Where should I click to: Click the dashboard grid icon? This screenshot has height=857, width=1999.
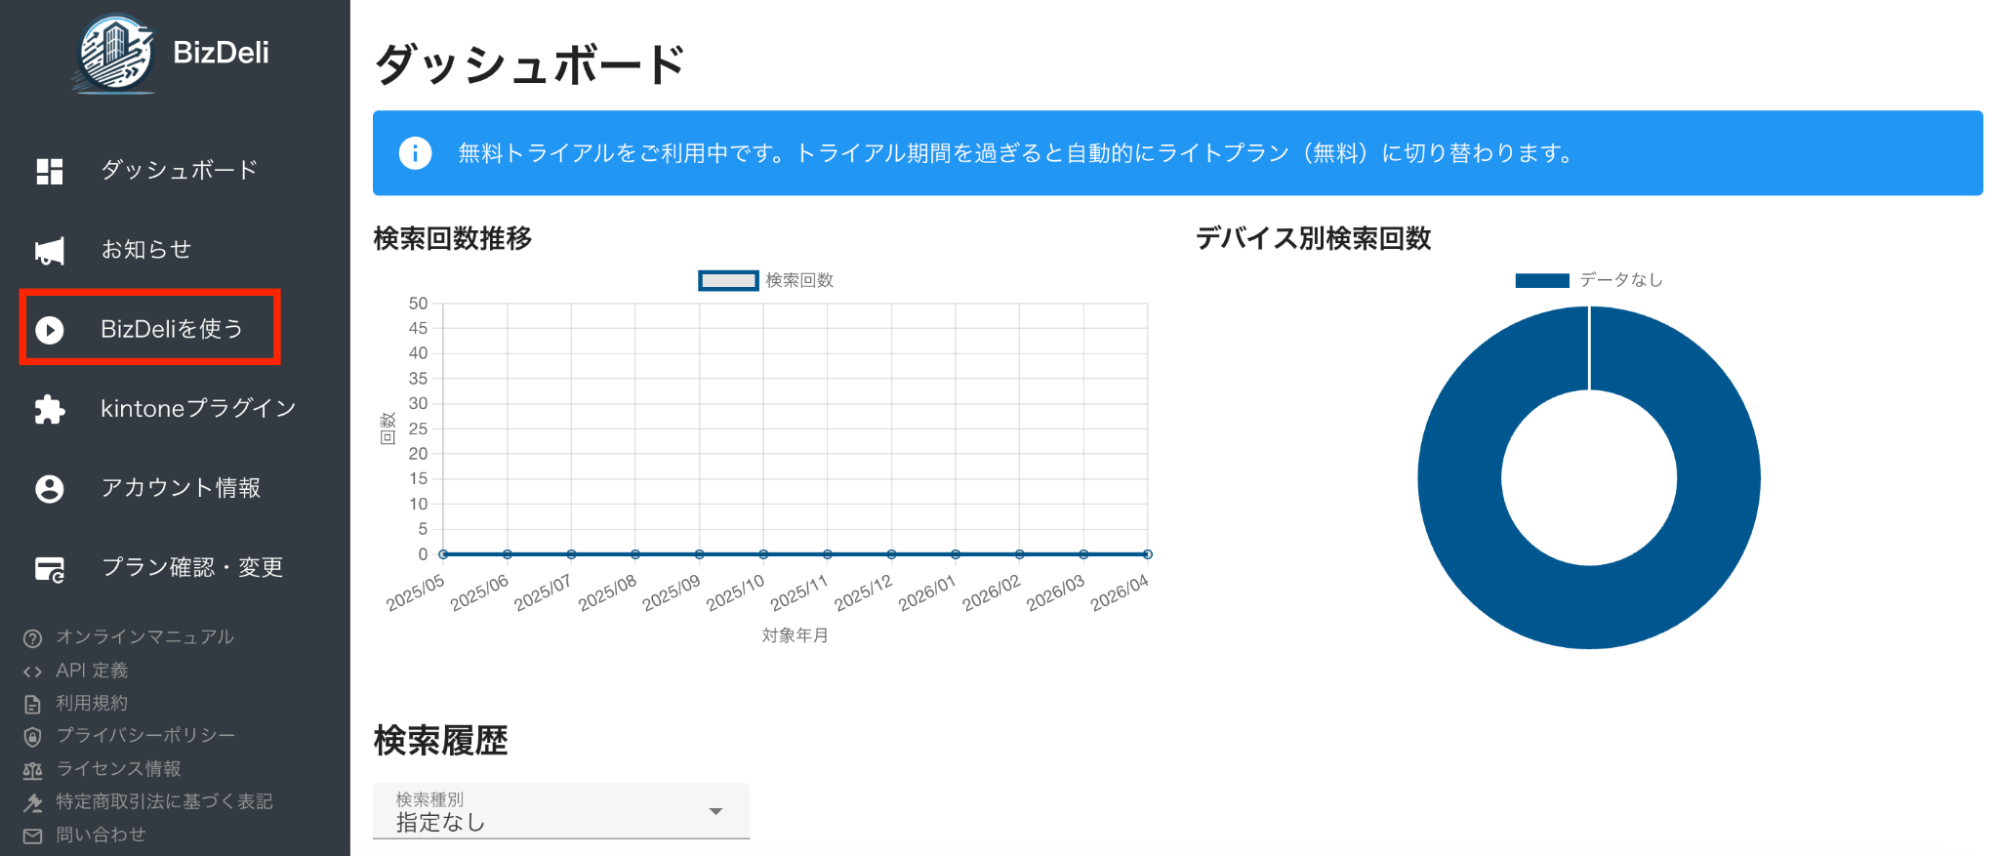tap(49, 171)
